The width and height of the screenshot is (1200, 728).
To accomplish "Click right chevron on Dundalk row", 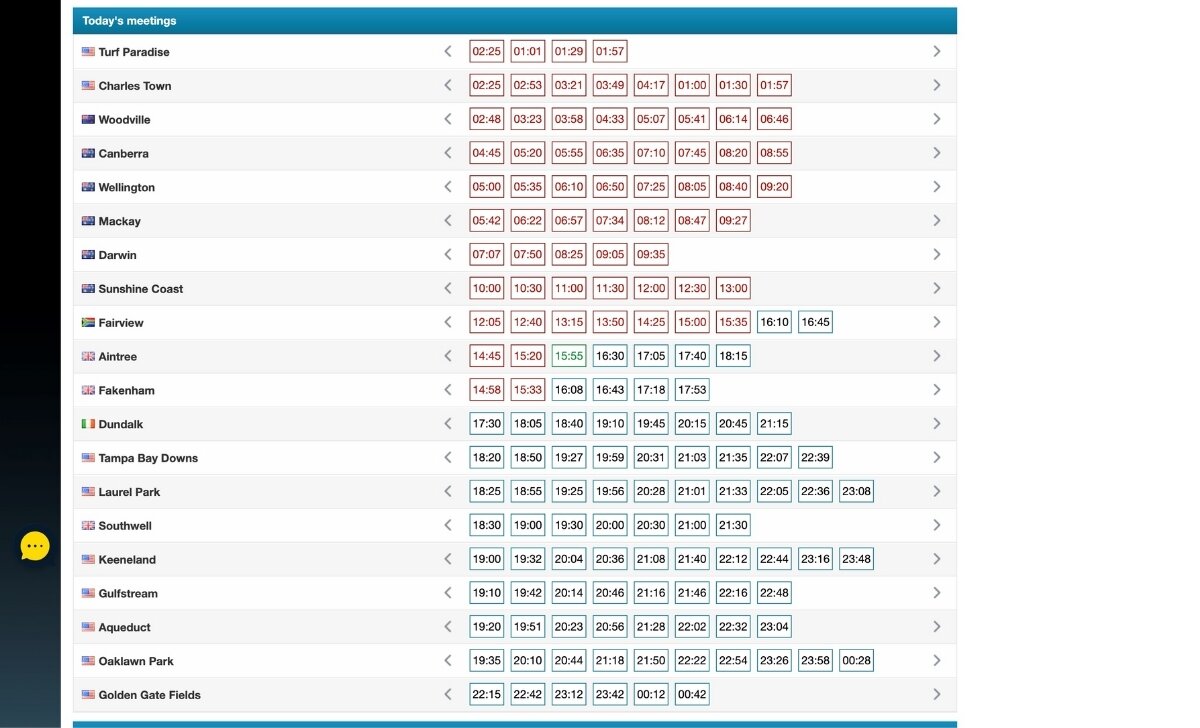I will 937,423.
